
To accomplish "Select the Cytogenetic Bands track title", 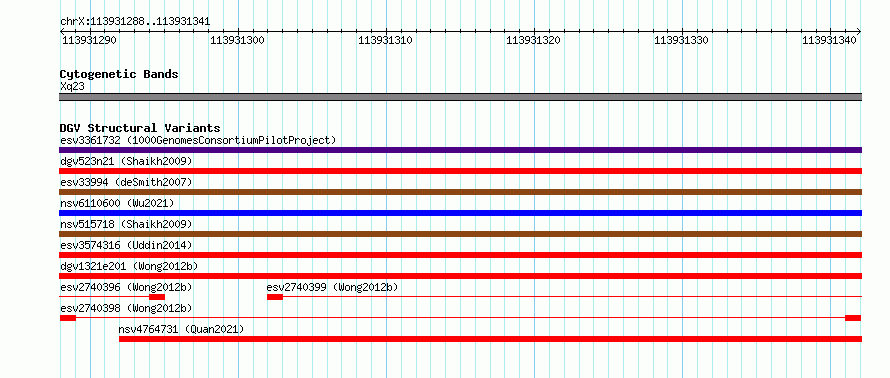I will (119, 74).
